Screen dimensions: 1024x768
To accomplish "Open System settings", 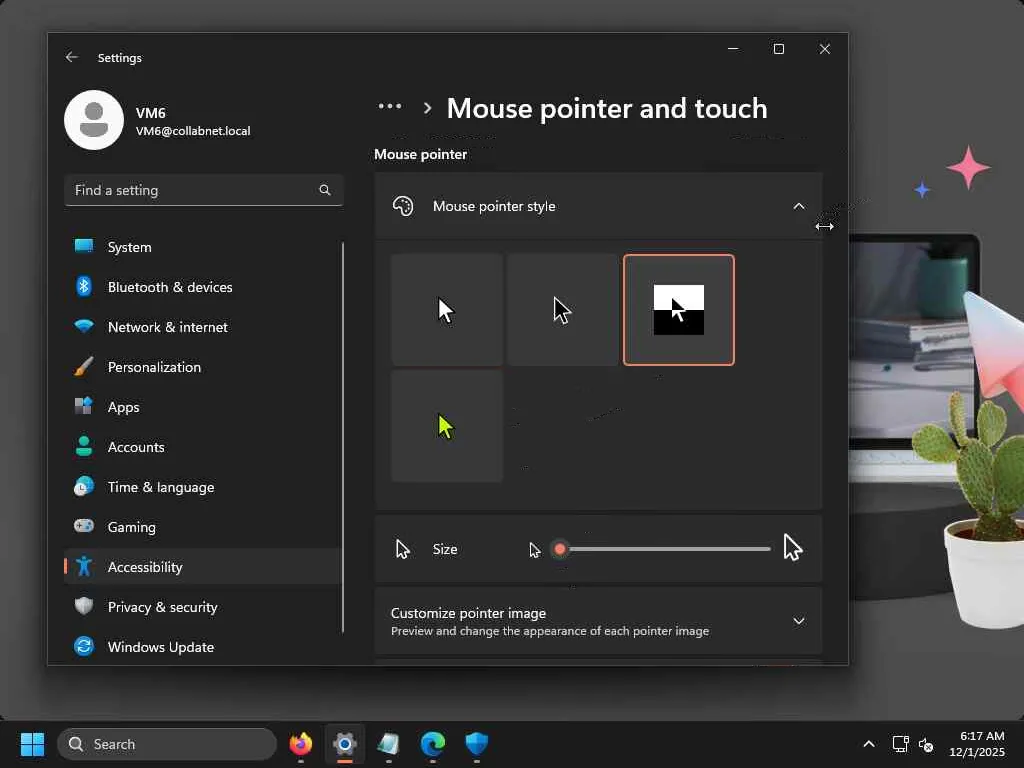I will point(202,247).
